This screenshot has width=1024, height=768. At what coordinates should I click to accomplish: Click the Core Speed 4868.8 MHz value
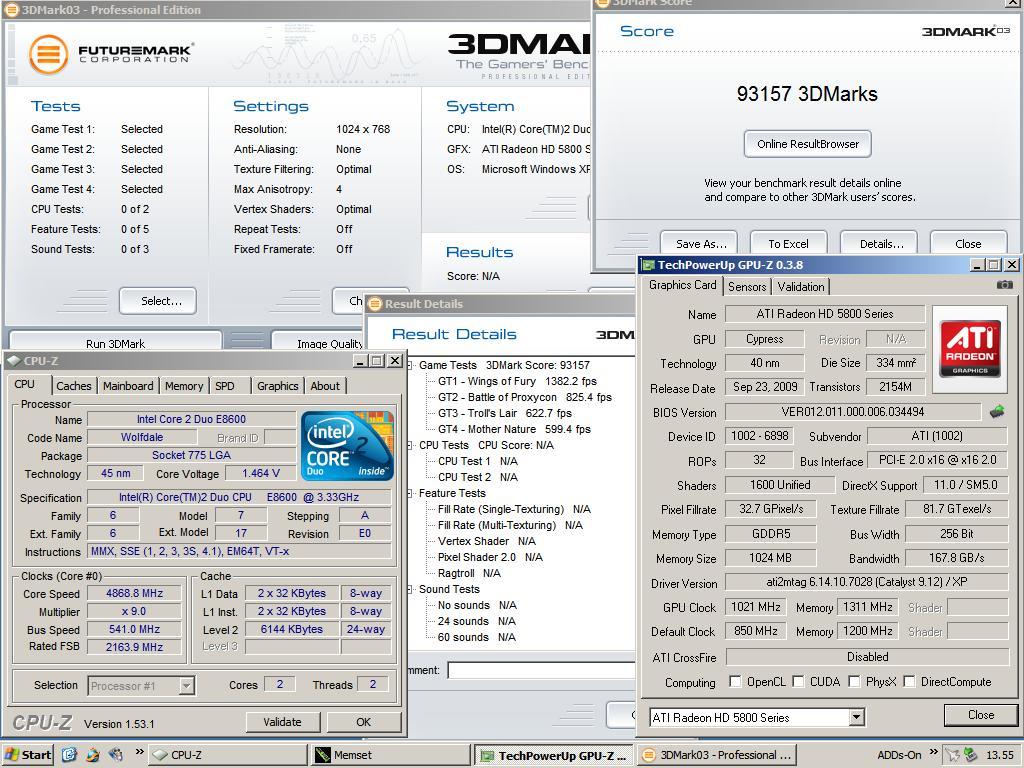pyautogui.click(x=135, y=594)
